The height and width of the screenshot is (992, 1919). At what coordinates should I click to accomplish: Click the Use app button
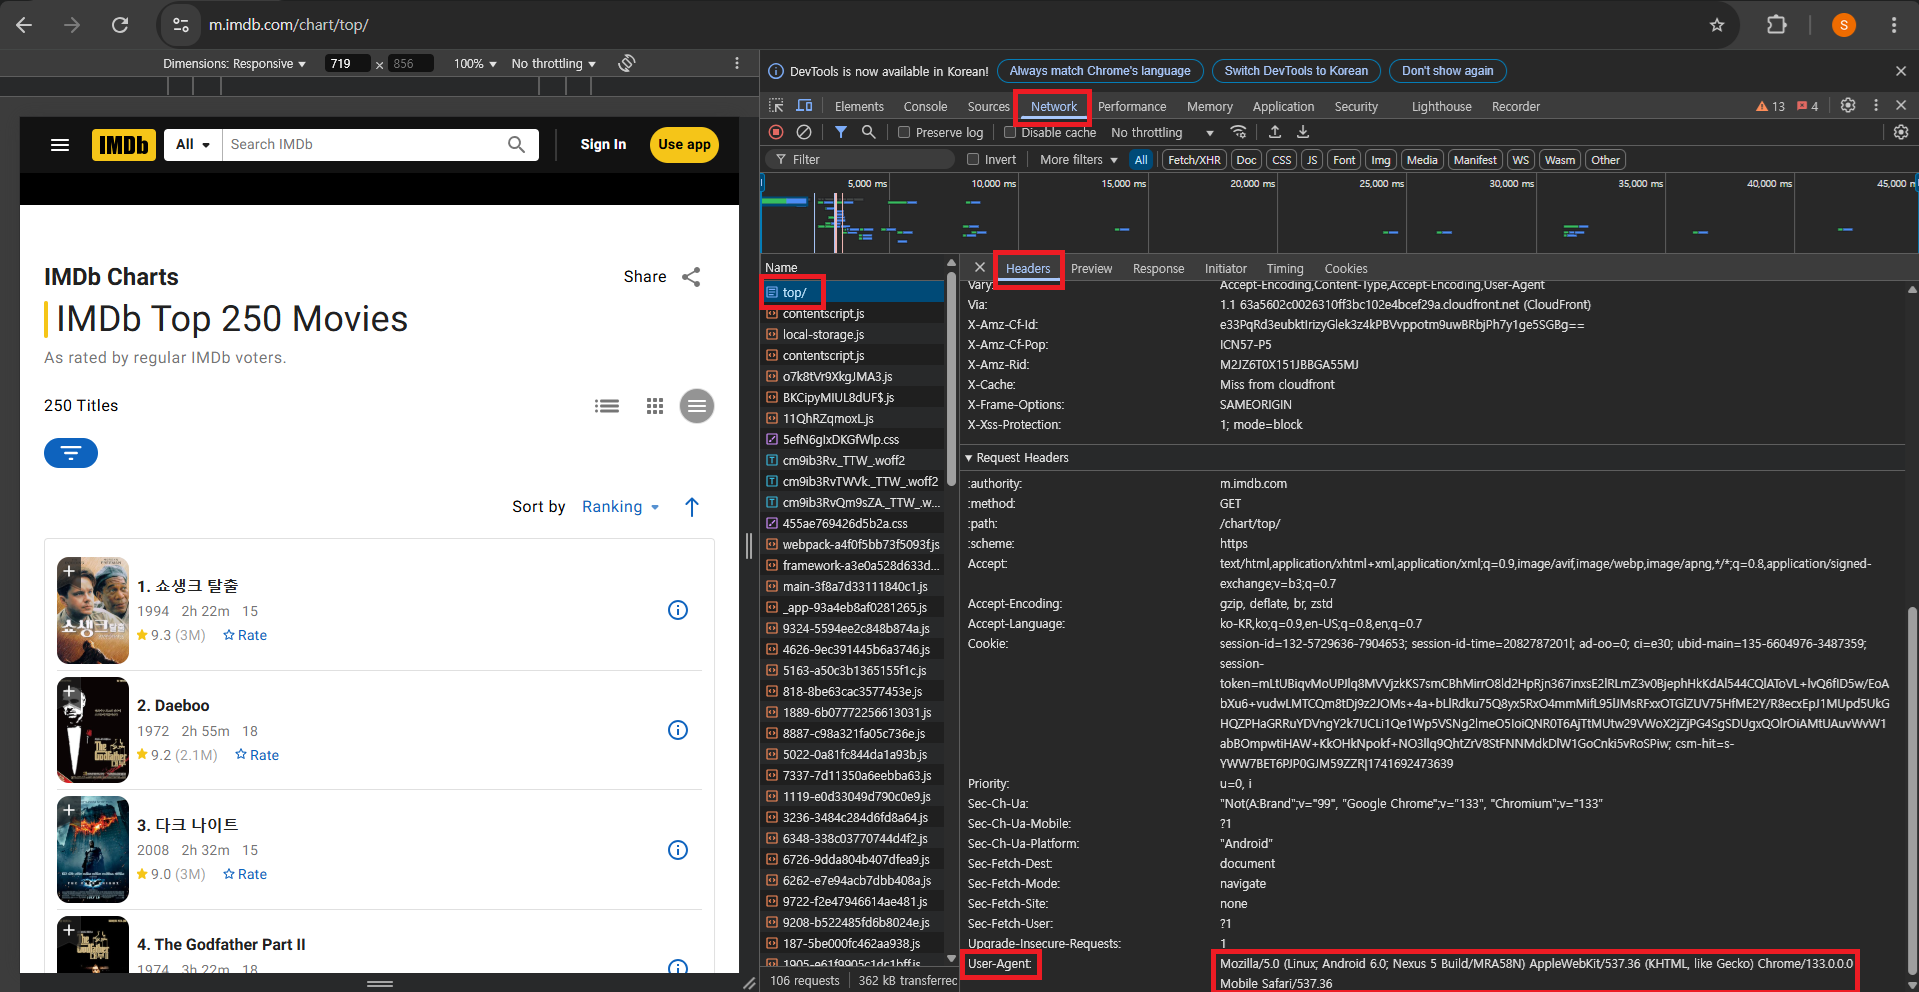pos(684,144)
